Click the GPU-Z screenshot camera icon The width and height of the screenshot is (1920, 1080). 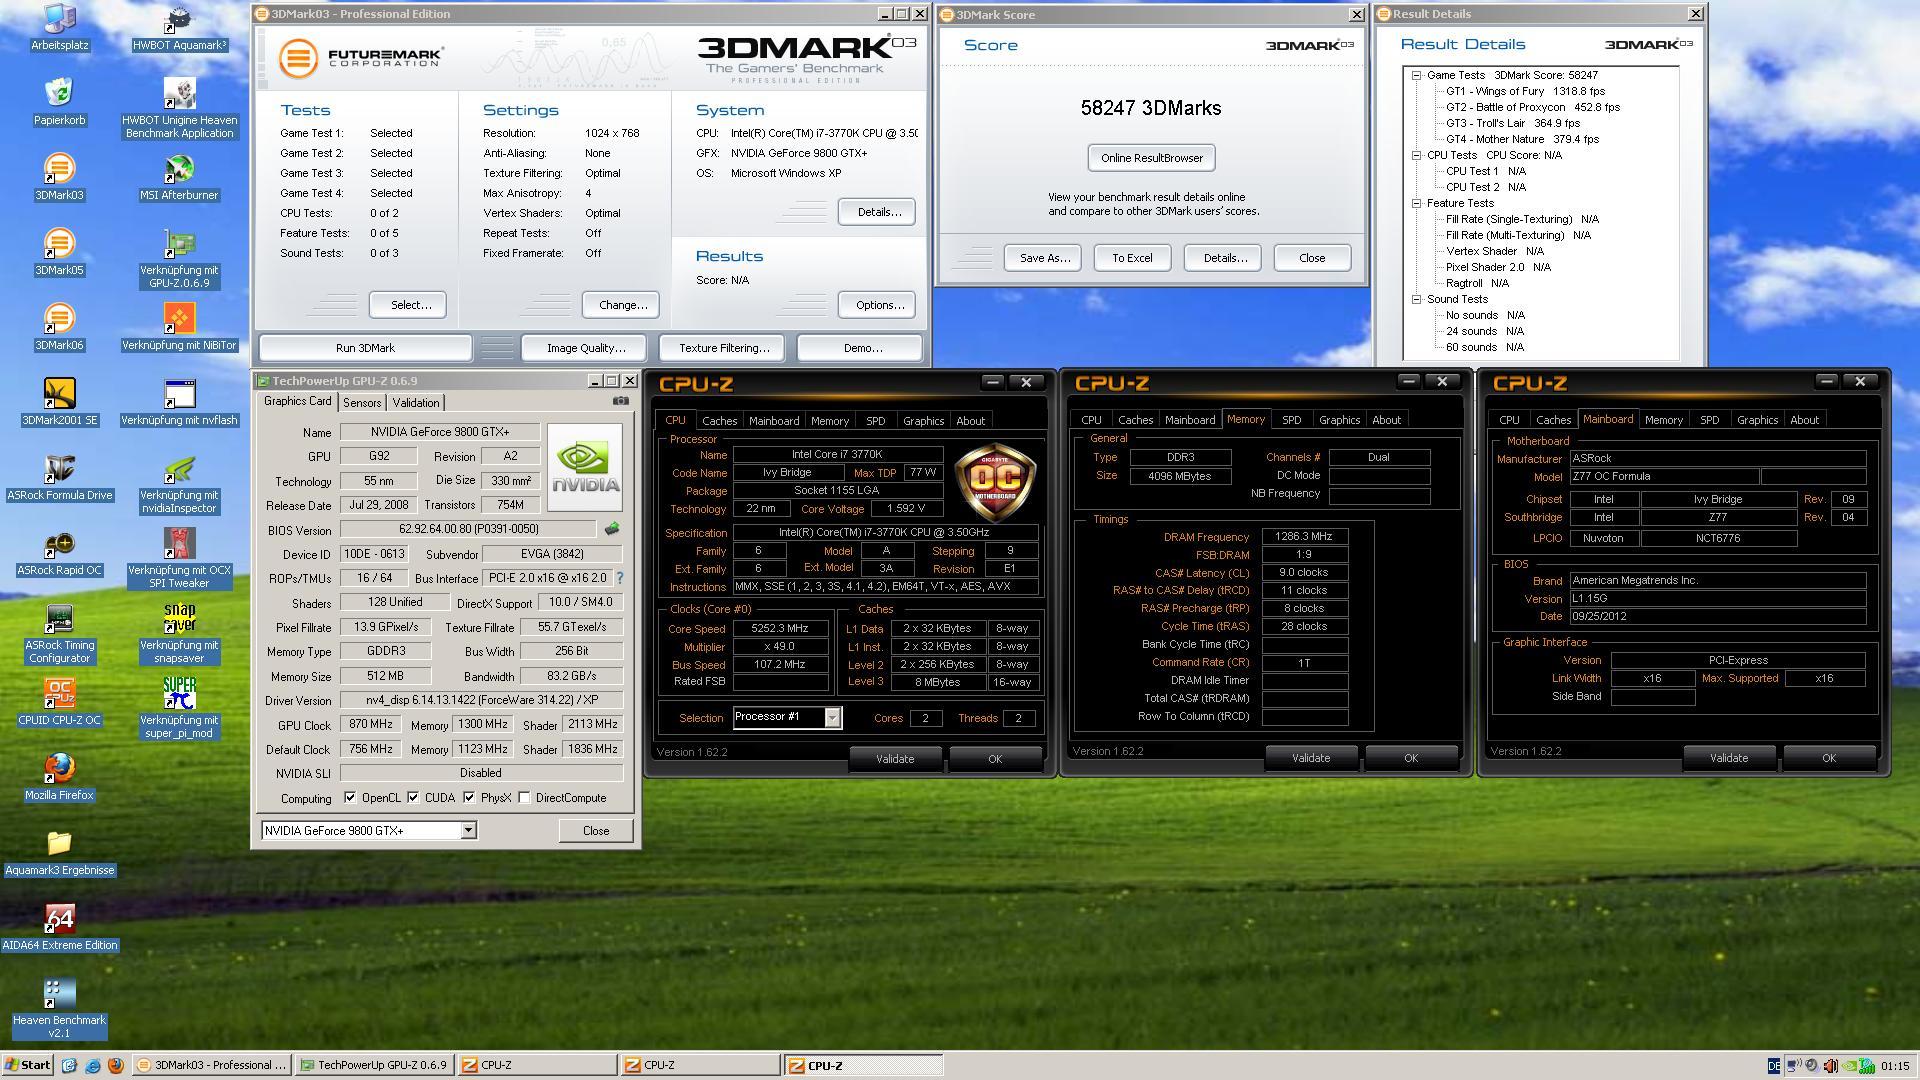click(621, 401)
